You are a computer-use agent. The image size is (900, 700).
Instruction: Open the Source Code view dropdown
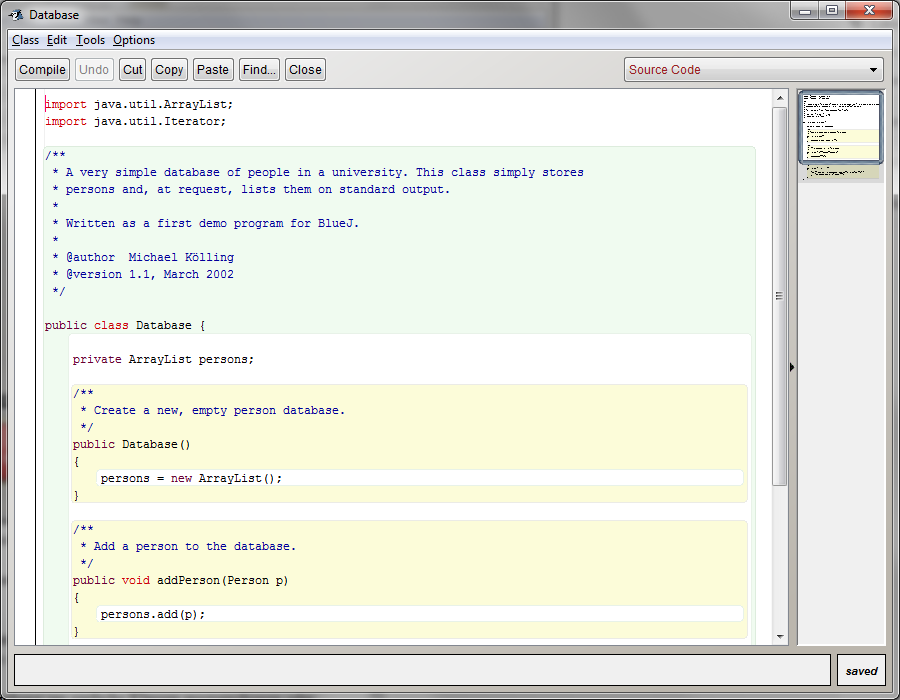753,70
